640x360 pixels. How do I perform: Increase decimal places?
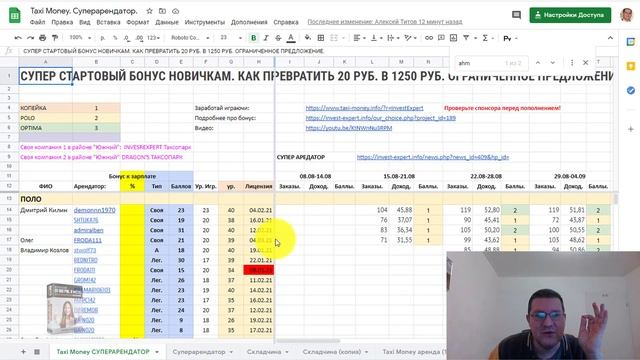pyautogui.click(x=140, y=38)
